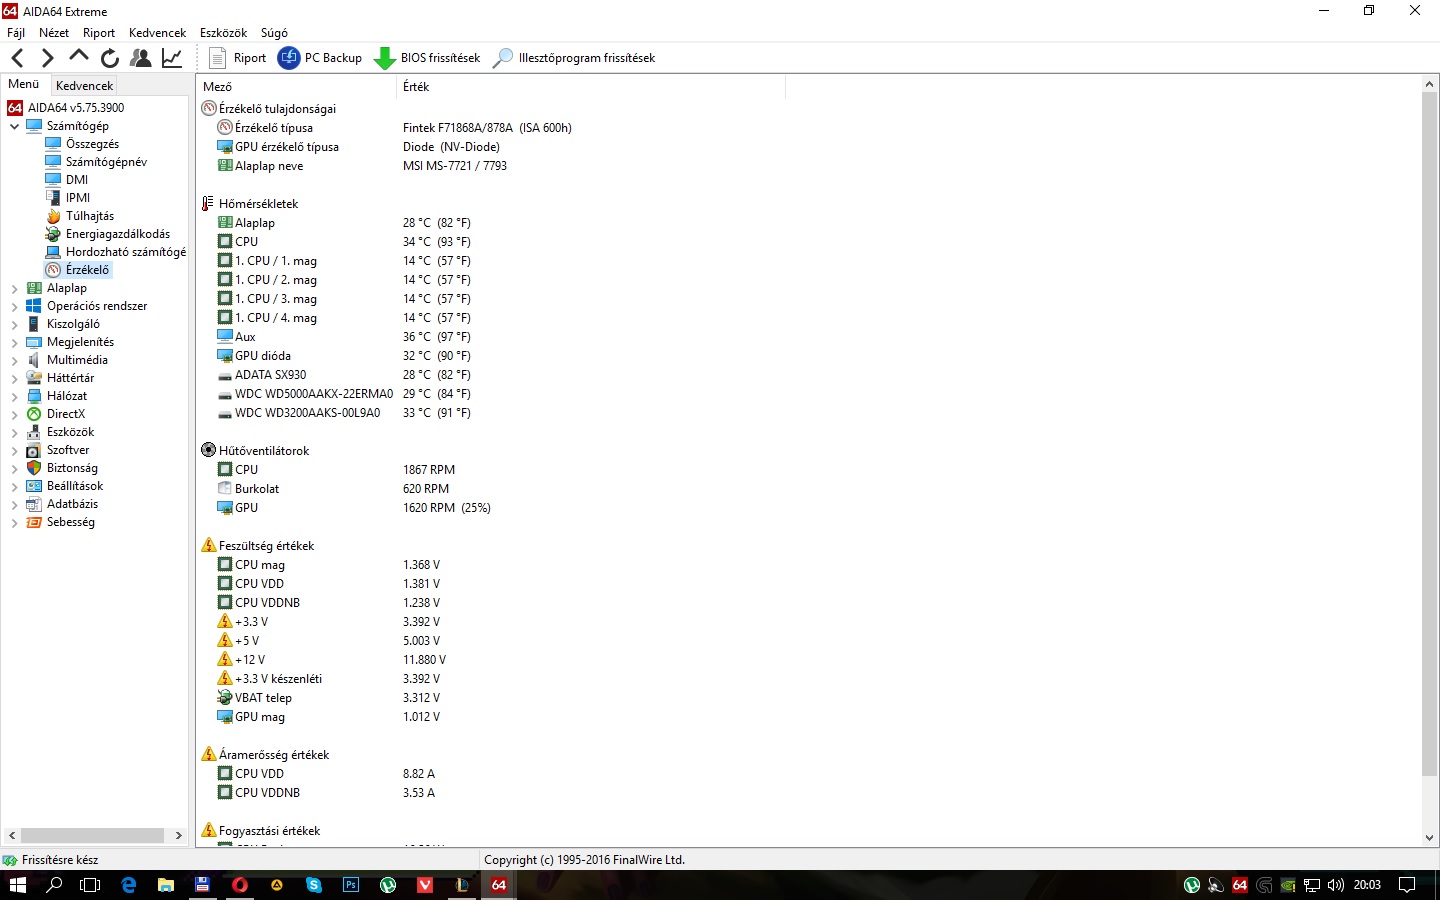Open the Riport menu

99,33
